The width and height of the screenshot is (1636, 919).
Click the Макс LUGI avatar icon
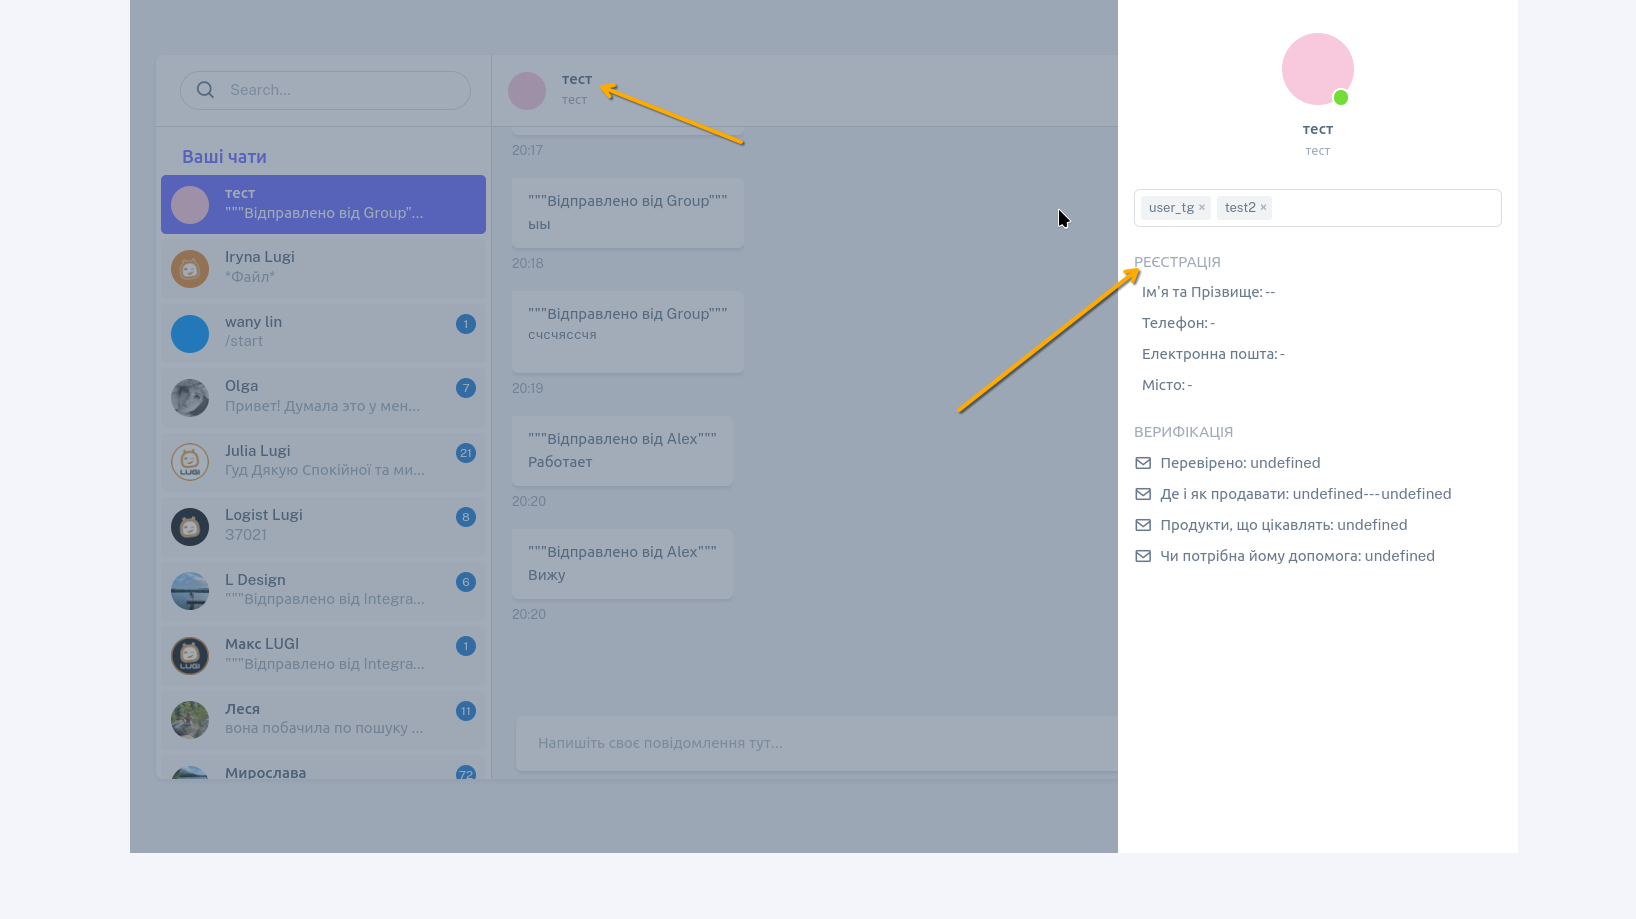[x=190, y=655]
